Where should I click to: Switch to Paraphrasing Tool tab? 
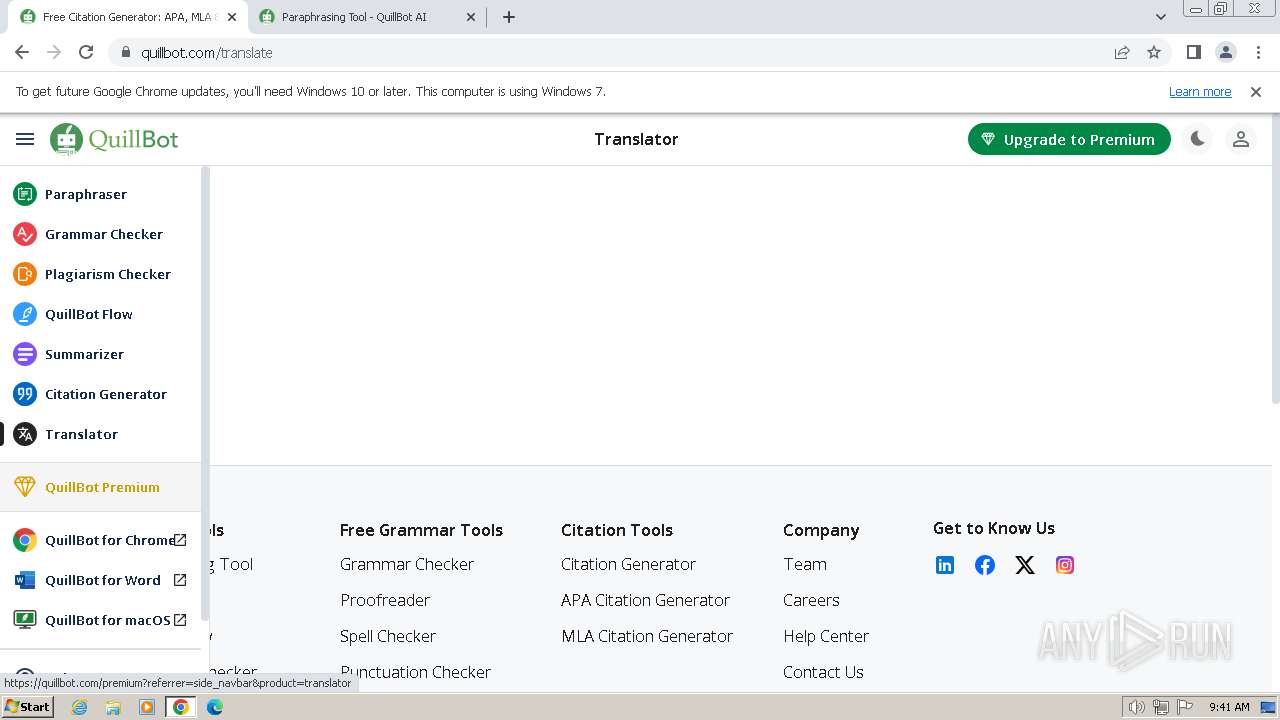(366, 17)
